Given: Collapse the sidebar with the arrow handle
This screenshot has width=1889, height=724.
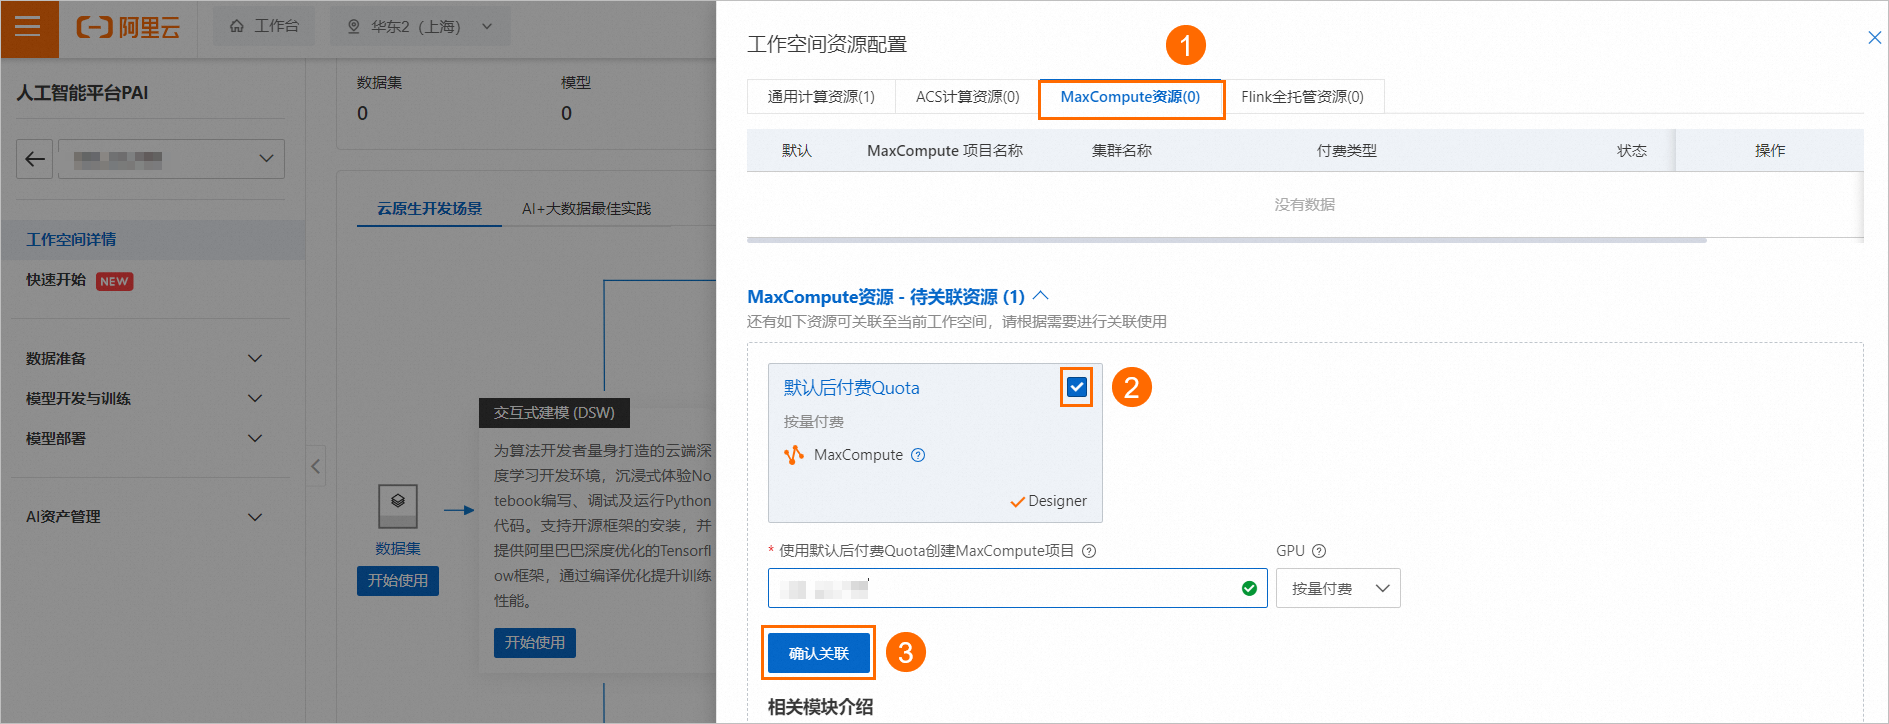Looking at the screenshot, I should point(316,466).
